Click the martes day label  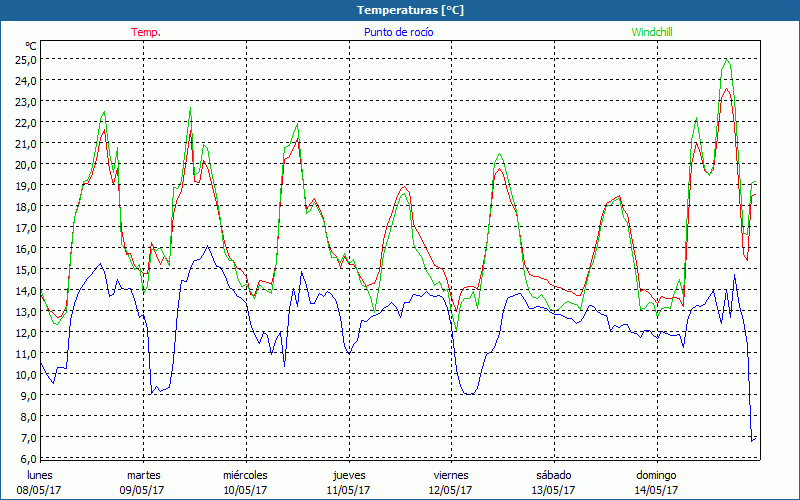[143, 475]
